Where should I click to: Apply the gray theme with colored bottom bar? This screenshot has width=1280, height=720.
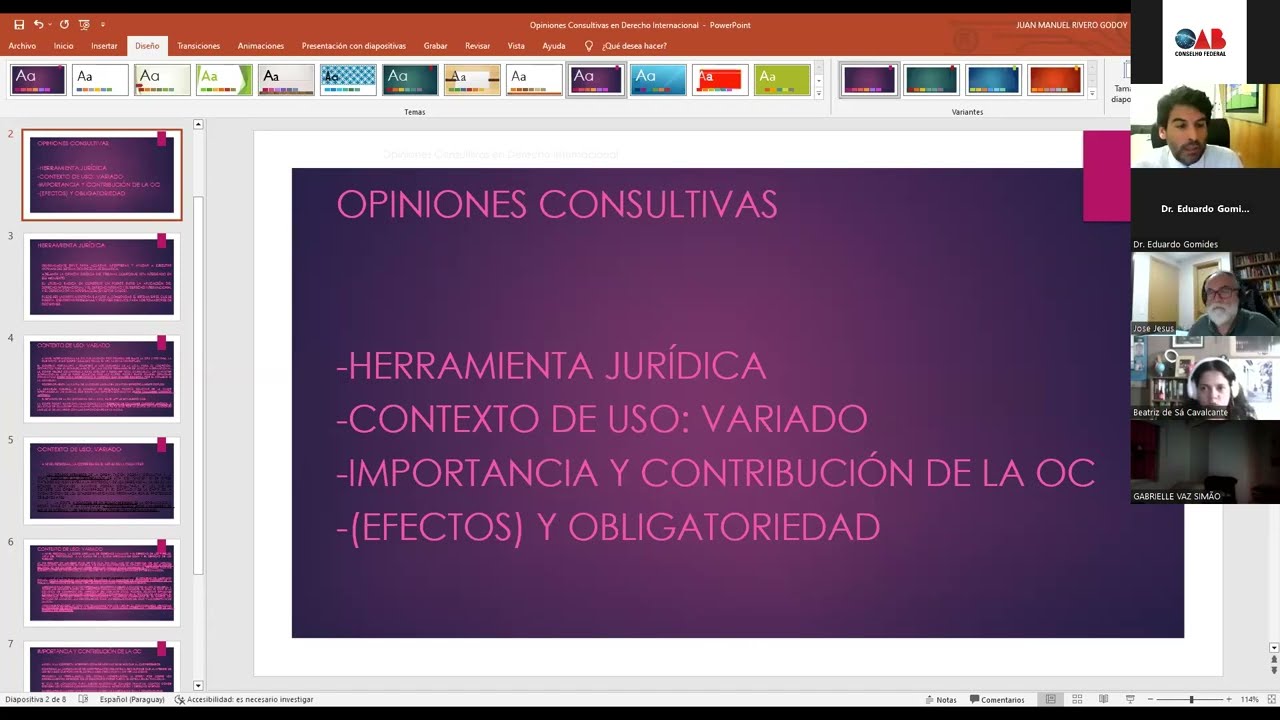[286, 80]
